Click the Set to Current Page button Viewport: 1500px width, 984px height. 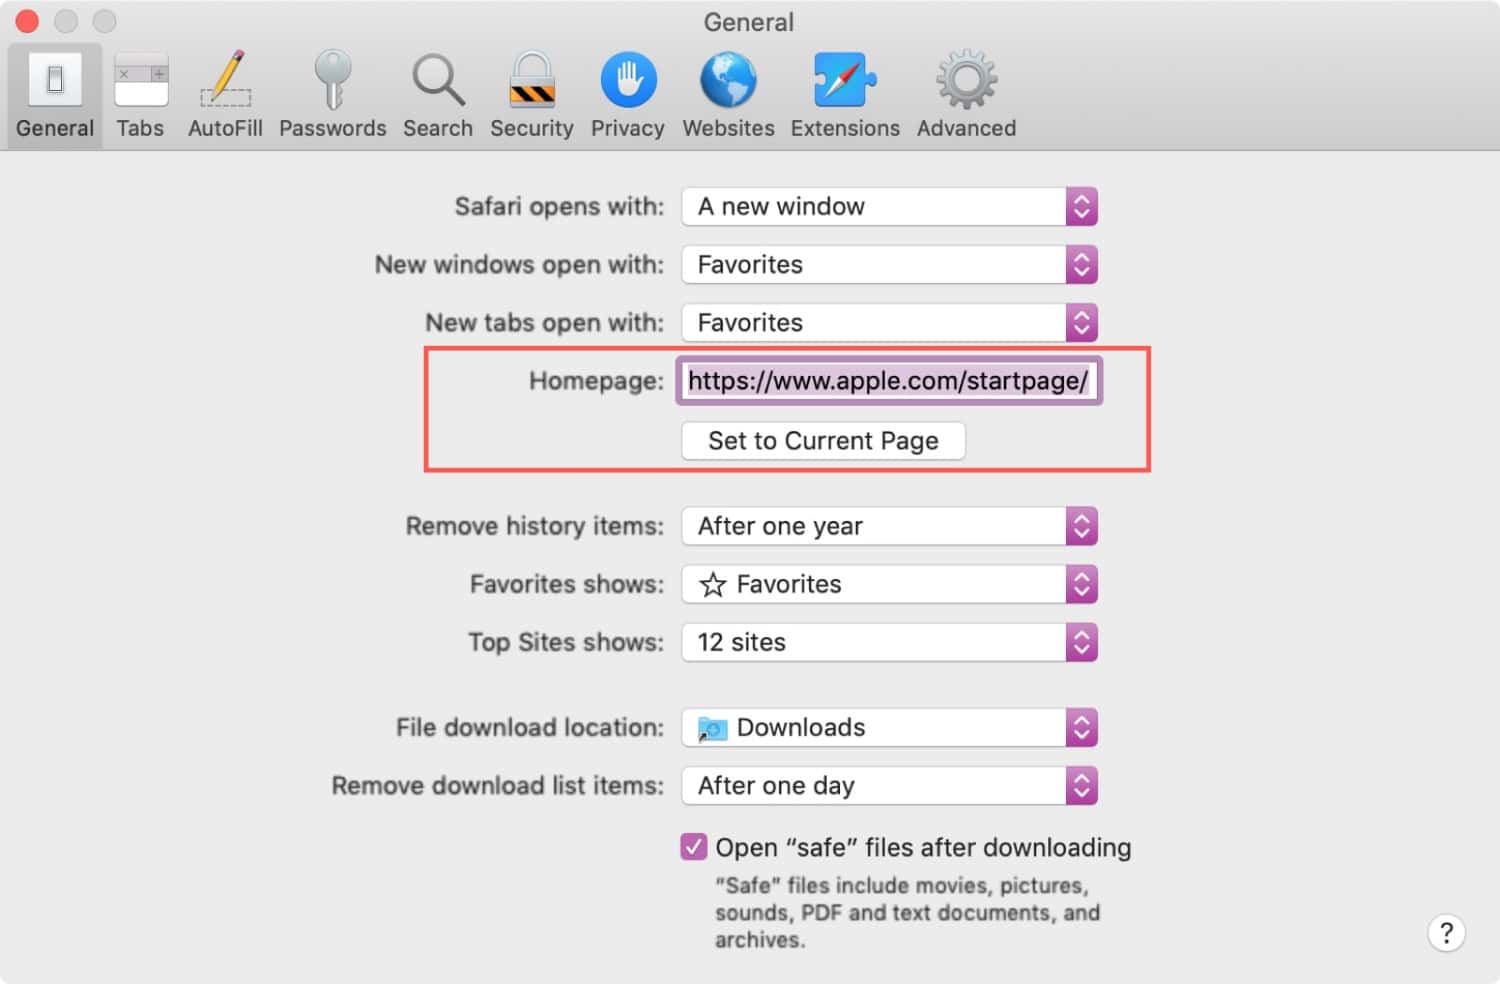tap(823, 441)
